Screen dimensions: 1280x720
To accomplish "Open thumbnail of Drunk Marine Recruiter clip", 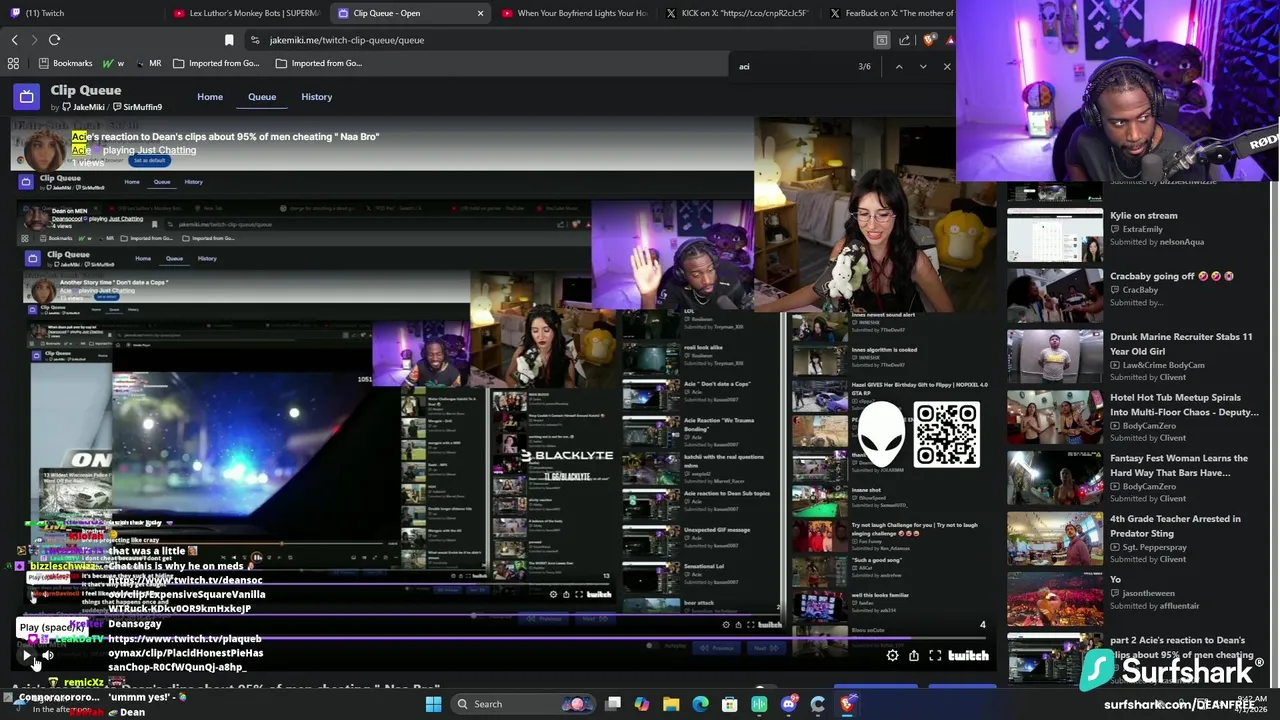I will (1054, 356).
